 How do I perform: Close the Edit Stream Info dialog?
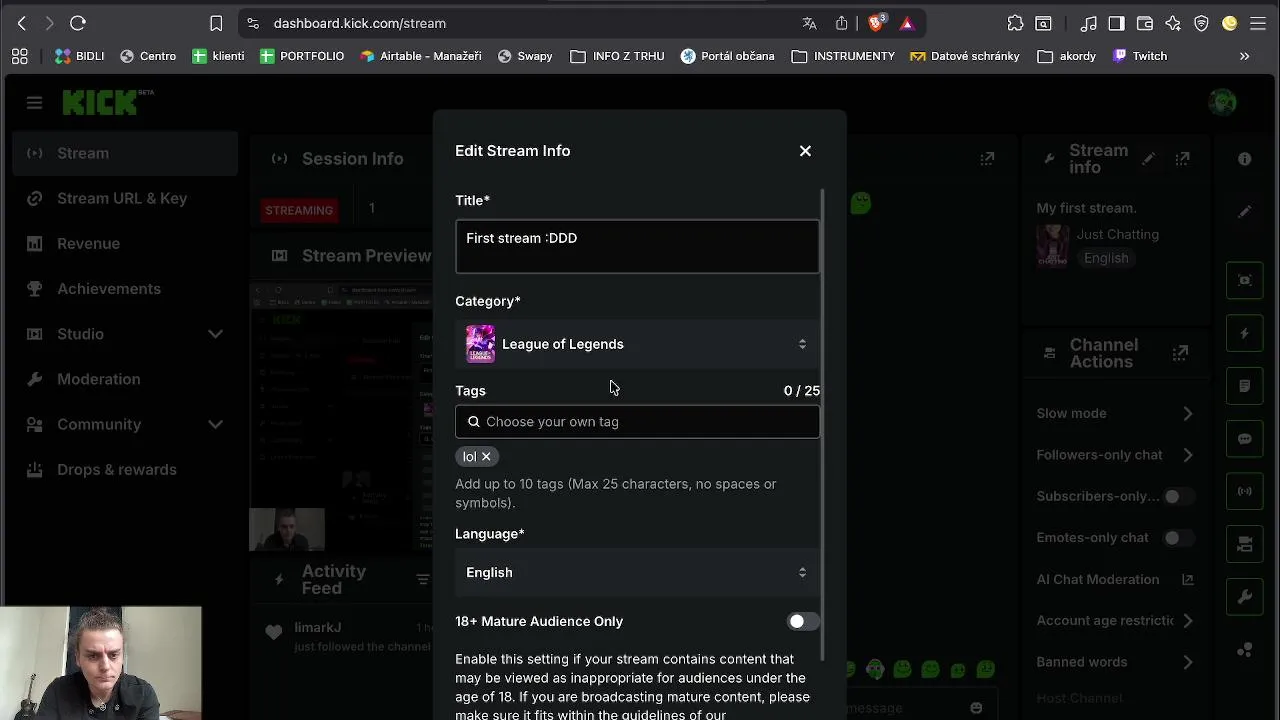pos(805,151)
